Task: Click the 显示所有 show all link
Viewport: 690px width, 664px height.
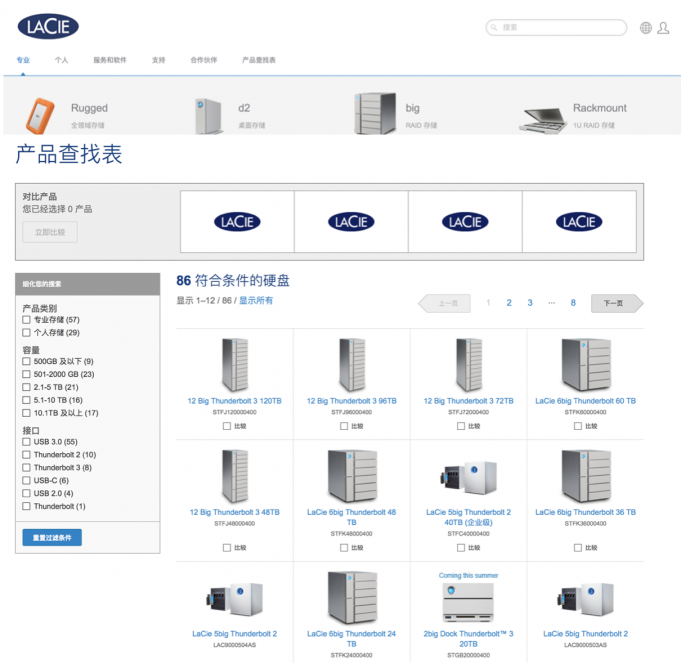Action: [256, 301]
